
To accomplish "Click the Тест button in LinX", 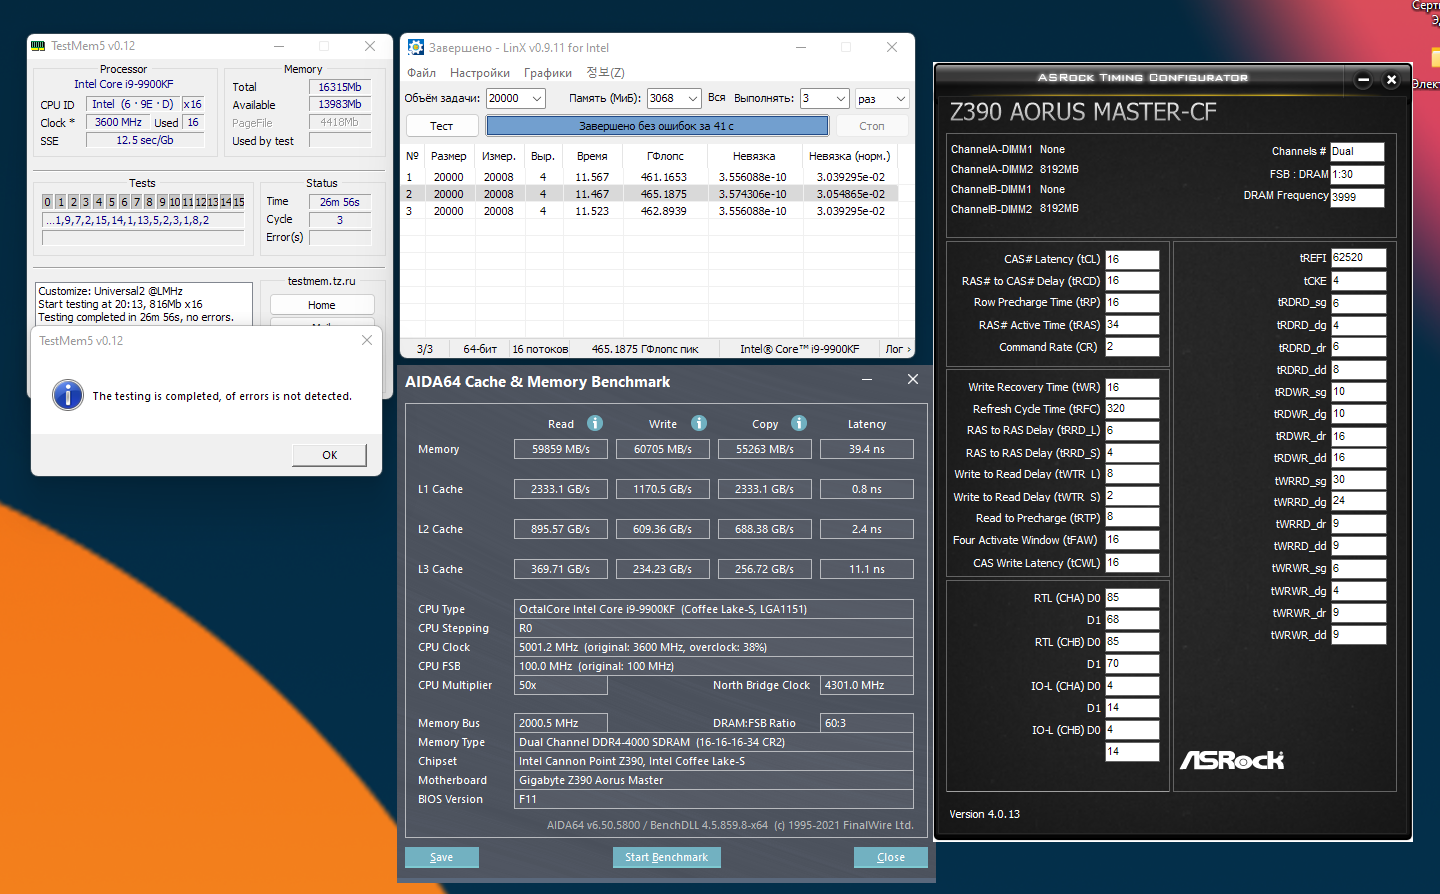I will (x=441, y=126).
